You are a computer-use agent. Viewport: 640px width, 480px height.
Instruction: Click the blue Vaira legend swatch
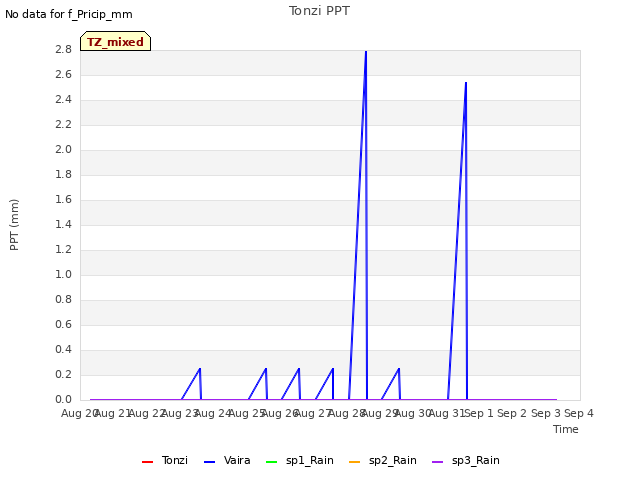click(209, 462)
